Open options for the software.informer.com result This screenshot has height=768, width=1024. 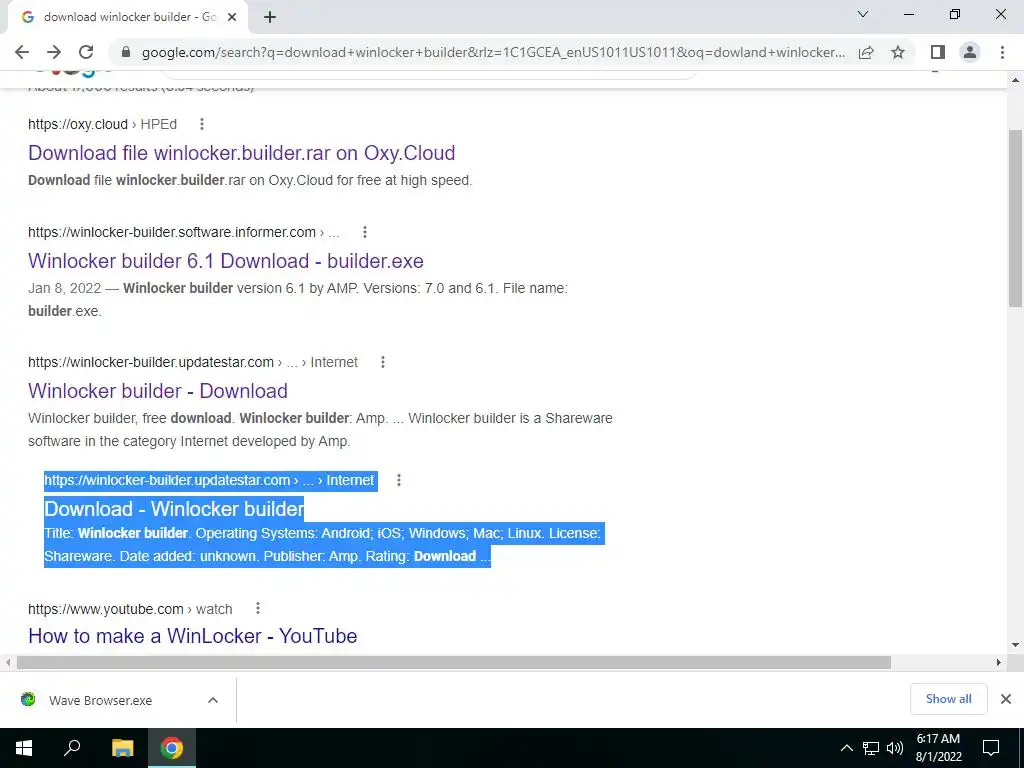pyautogui.click(x=365, y=232)
